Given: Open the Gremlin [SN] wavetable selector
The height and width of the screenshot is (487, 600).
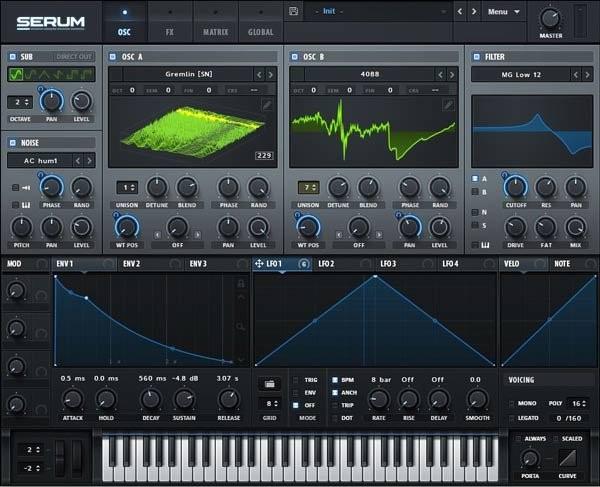Looking at the screenshot, I should click(x=189, y=74).
